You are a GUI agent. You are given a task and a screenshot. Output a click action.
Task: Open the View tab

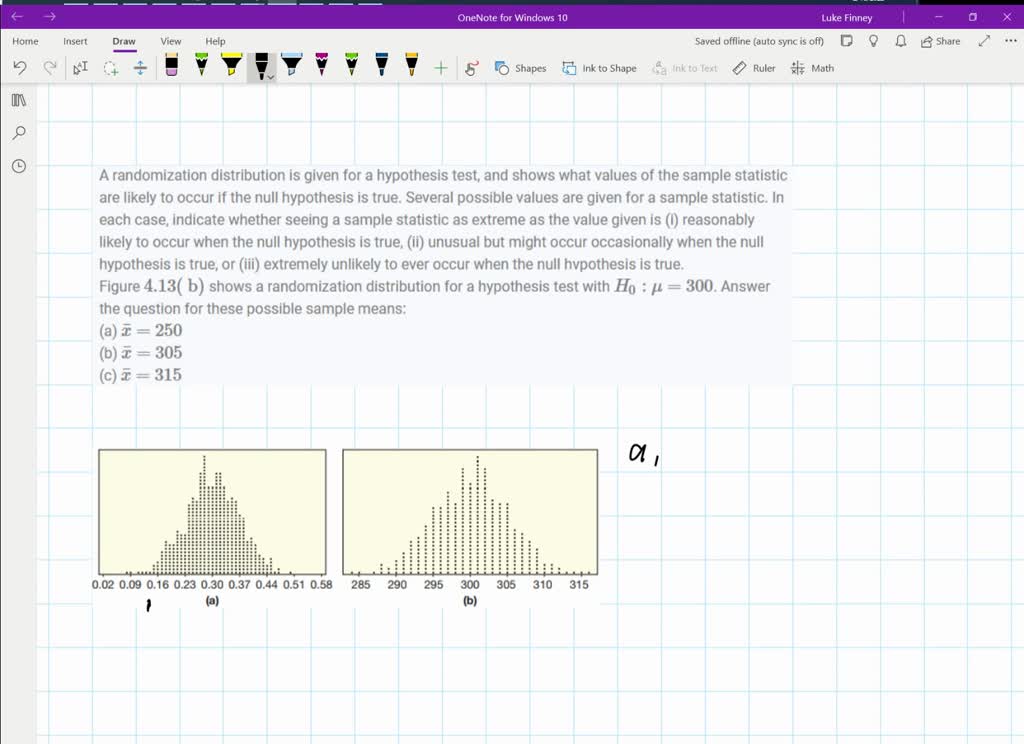click(x=170, y=41)
